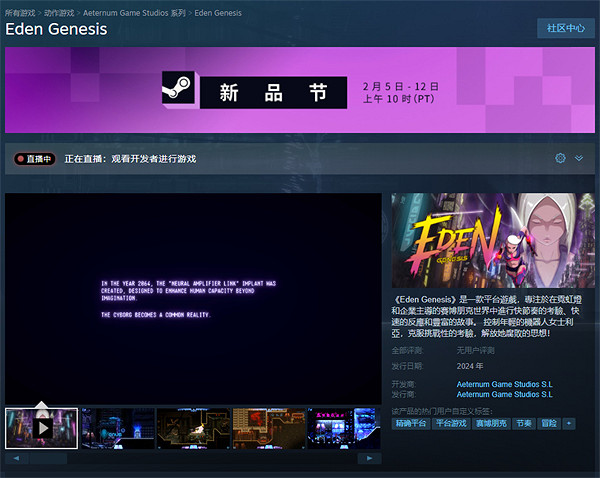Open the 社区中心 community hub
Viewport: 600px width, 478px height.
pyautogui.click(x=564, y=28)
